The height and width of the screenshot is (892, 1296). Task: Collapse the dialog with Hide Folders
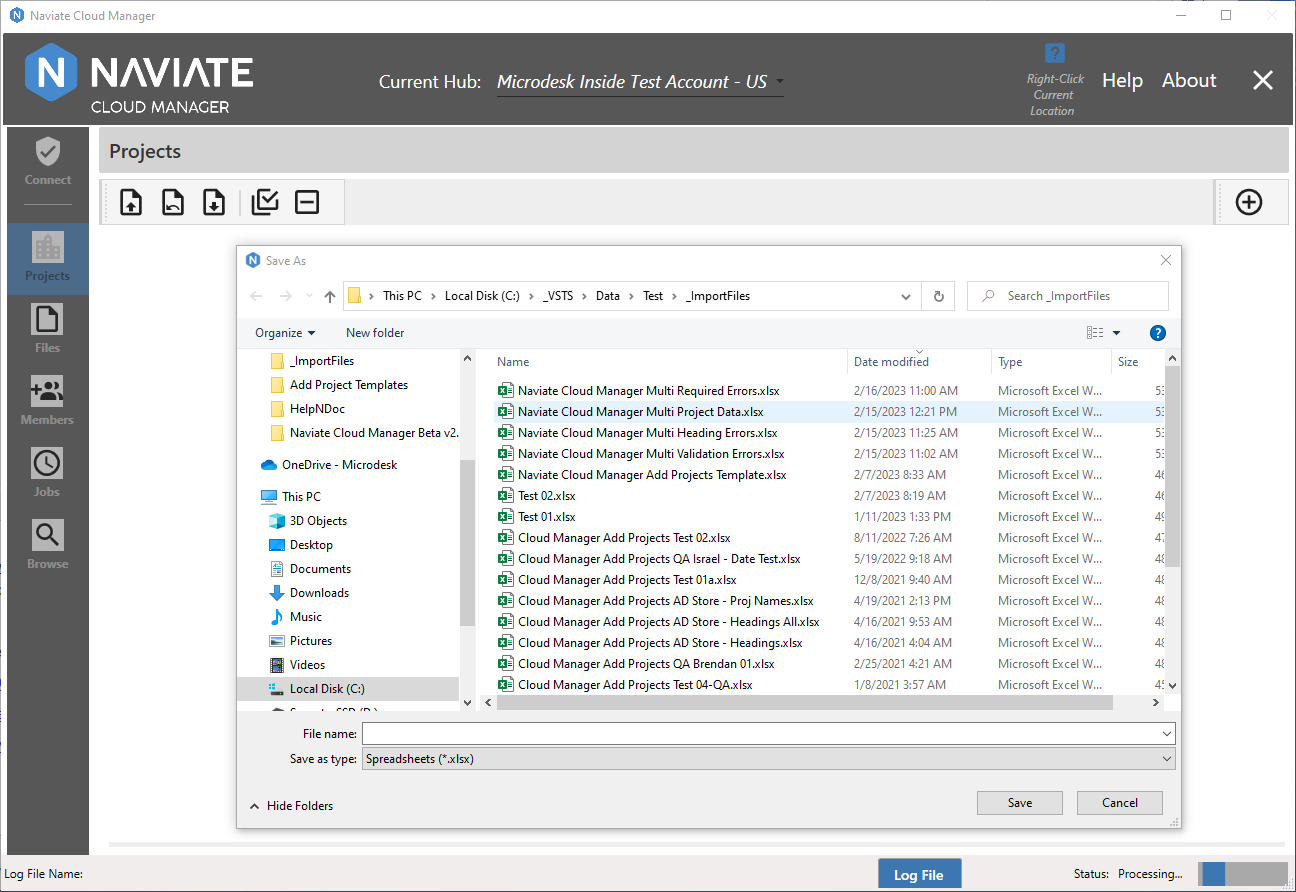291,806
